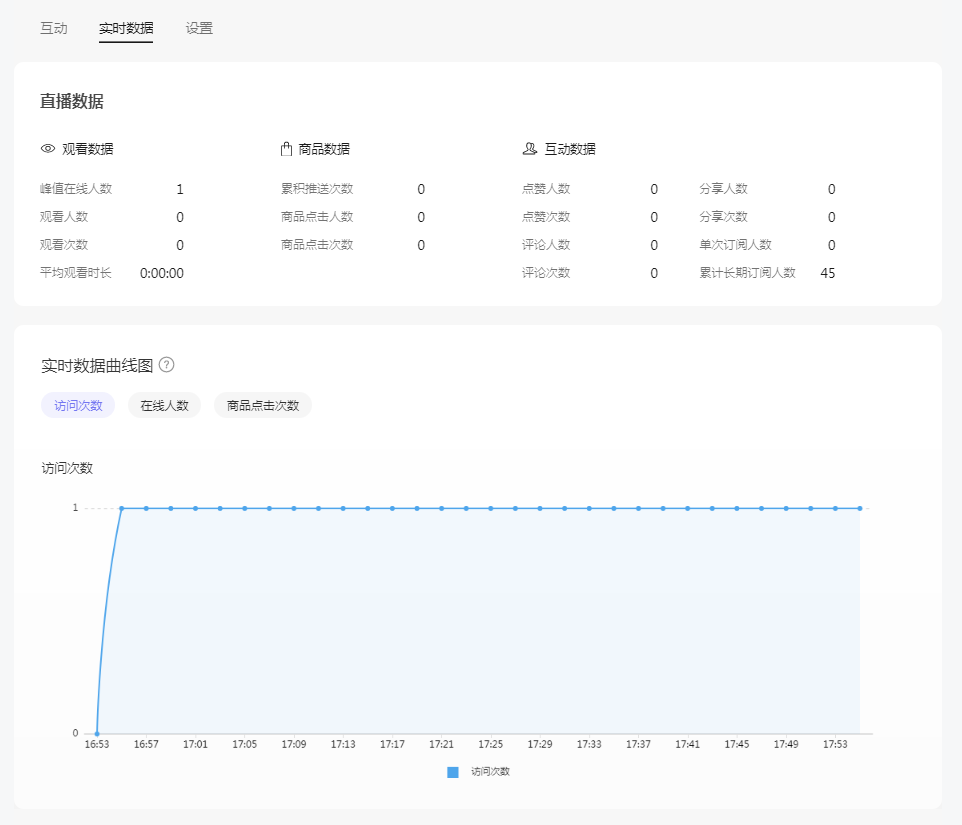
Task: Click the 访问次数 axis title above the chart
Action: (x=66, y=467)
